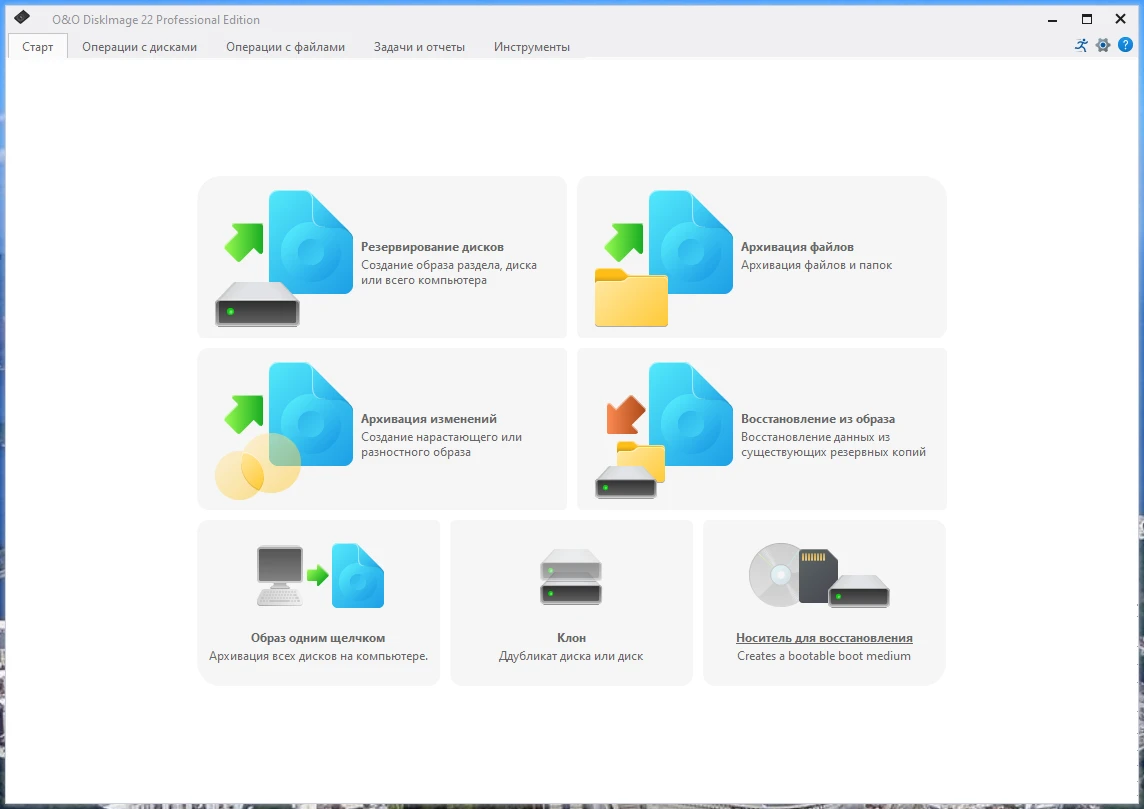Click the O&O DiskImage title bar icon
The height and width of the screenshot is (809, 1144).
[x=22, y=19]
